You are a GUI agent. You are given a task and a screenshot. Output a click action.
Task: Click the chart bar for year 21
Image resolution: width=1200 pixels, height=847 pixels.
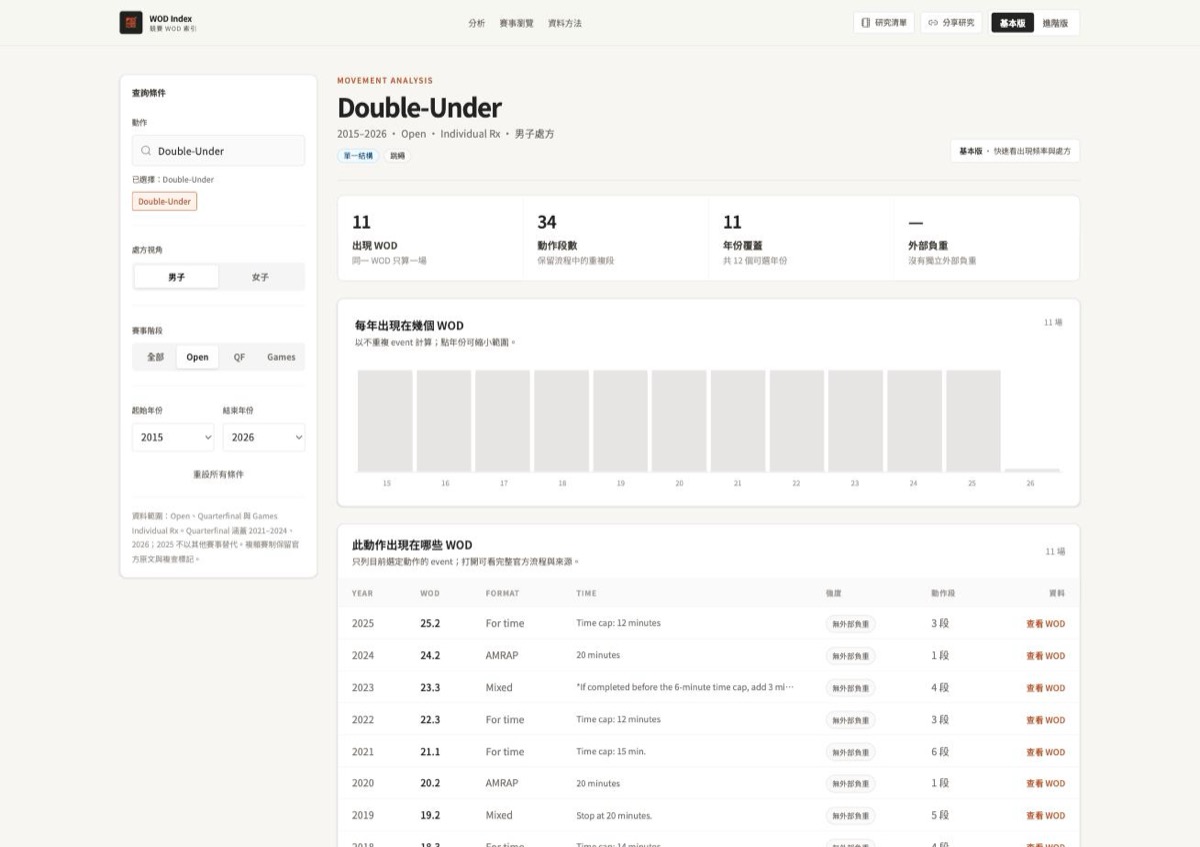coord(738,421)
